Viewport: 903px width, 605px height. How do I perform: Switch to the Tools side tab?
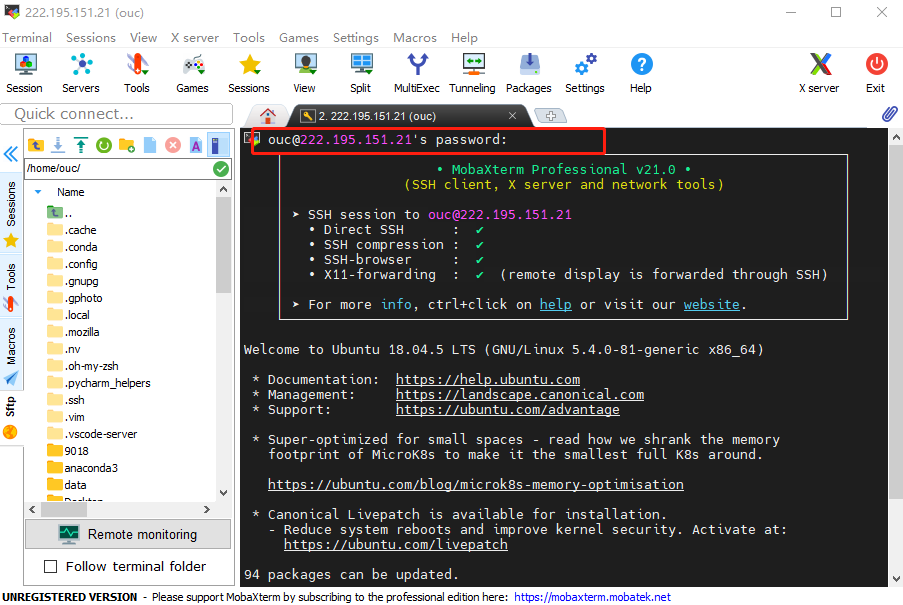coord(11,286)
